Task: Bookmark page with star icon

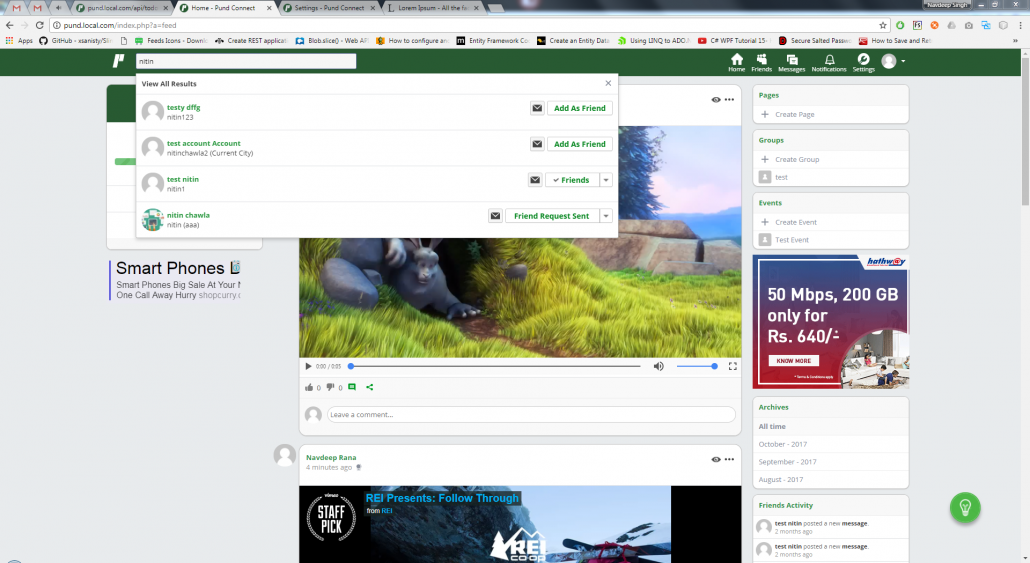Action: [x=883, y=25]
